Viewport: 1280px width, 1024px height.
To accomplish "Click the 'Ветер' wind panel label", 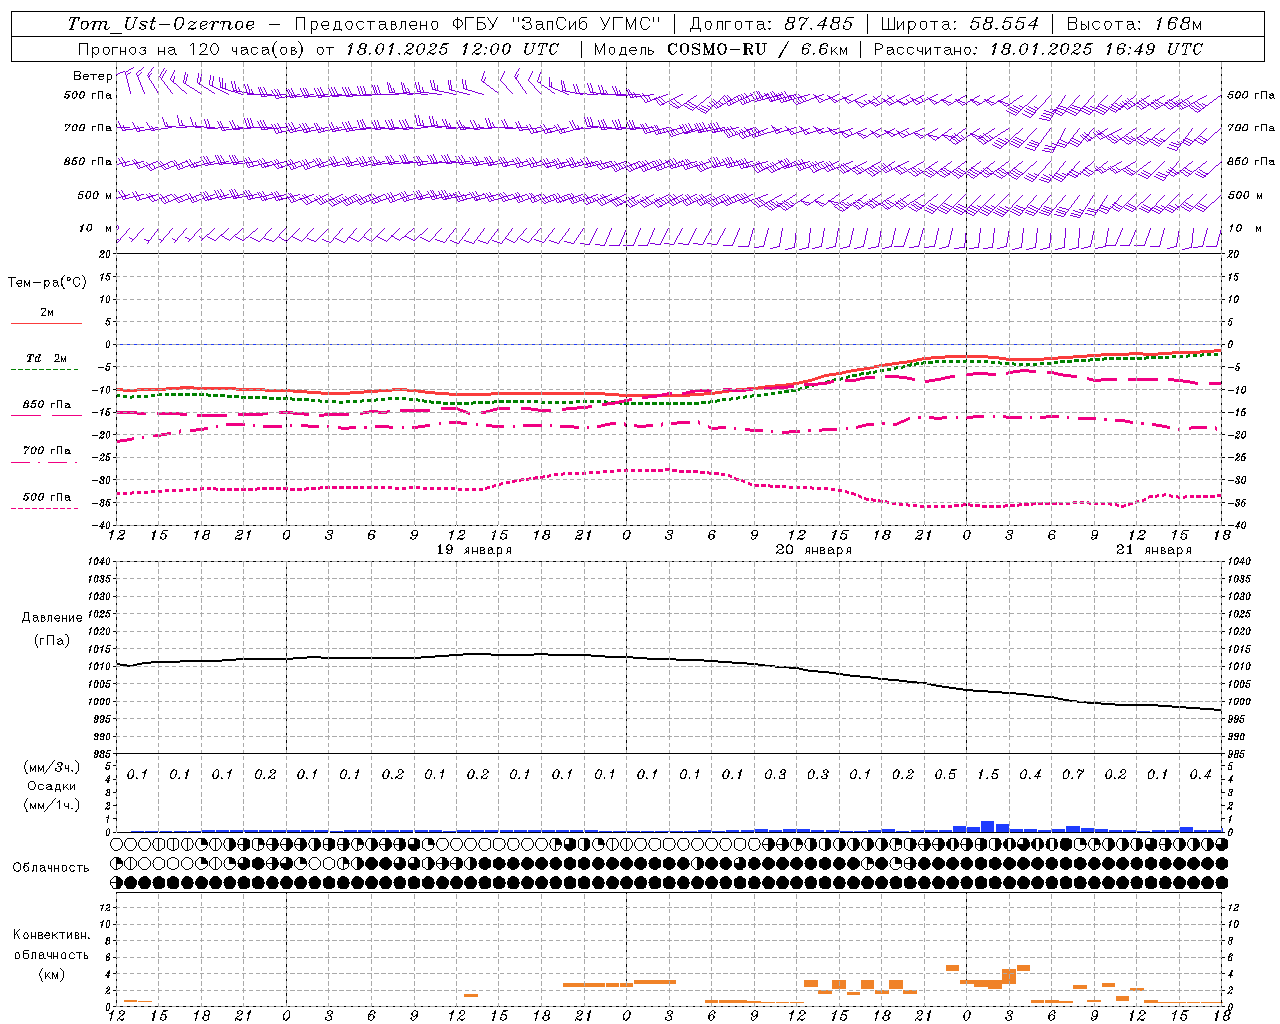I will [x=92, y=76].
